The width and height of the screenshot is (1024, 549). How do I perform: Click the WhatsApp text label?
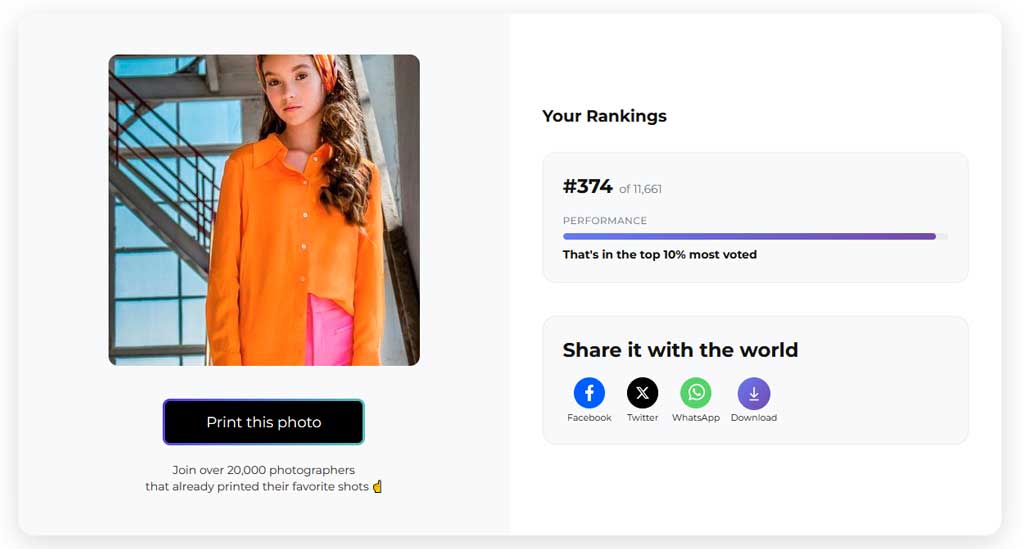coord(696,418)
